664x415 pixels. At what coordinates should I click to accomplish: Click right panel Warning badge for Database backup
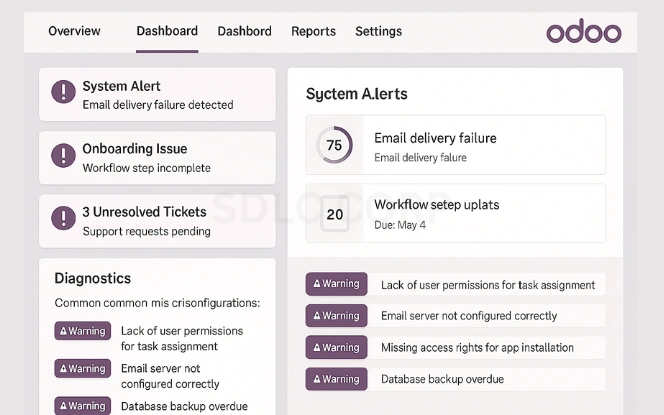[336, 379]
